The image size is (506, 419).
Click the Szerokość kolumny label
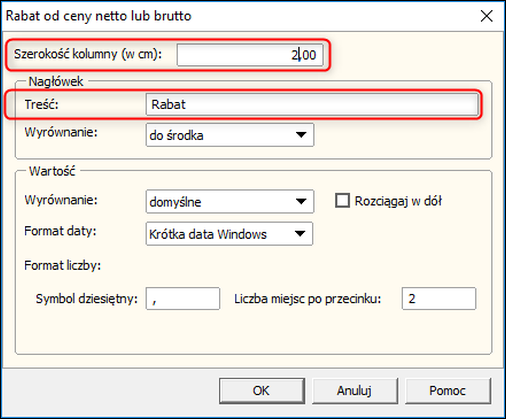pos(88,54)
